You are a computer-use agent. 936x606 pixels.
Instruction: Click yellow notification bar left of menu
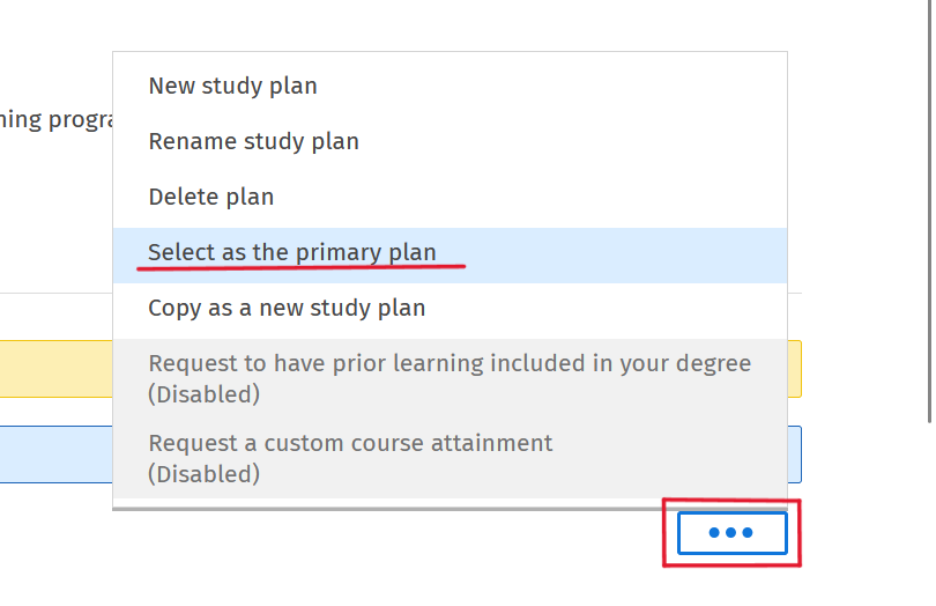point(56,369)
